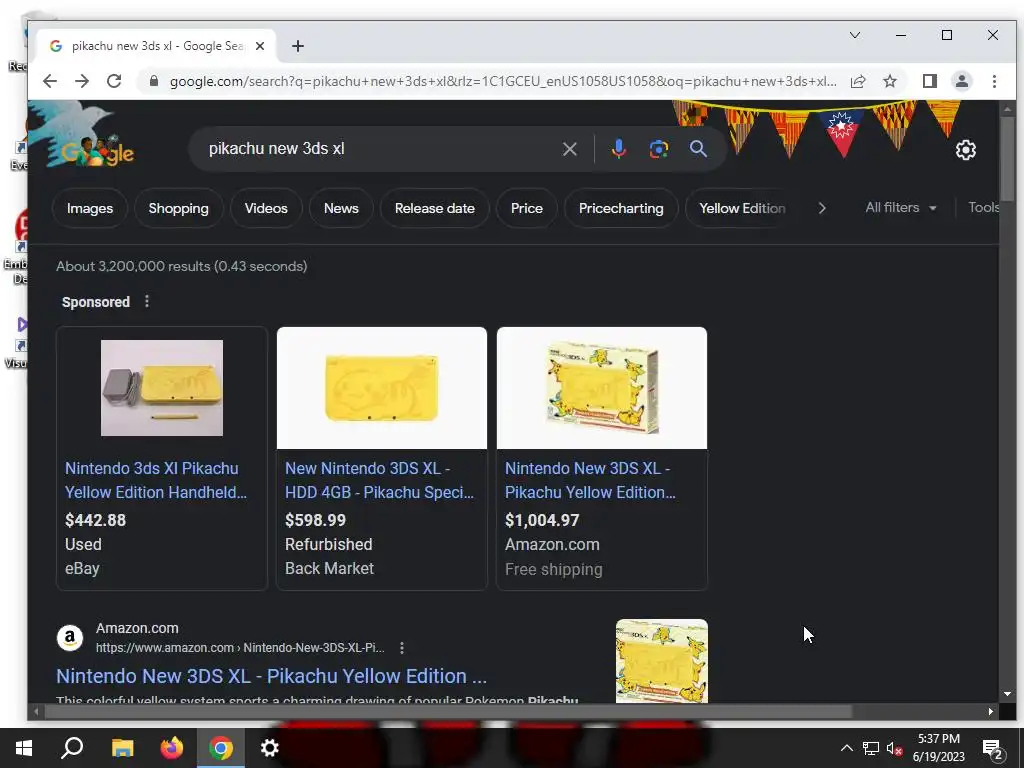This screenshot has height=768, width=1024.
Task: Open Settings gear on the taskbar
Action: tap(270, 748)
